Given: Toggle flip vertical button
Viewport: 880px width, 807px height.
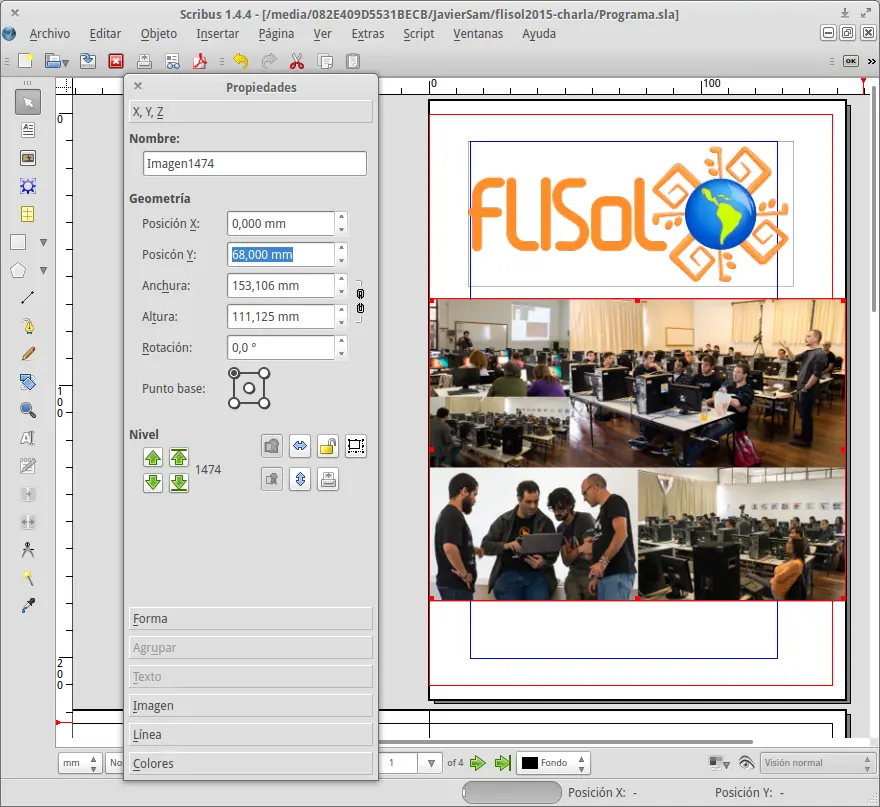Looking at the screenshot, I should 300,480.
